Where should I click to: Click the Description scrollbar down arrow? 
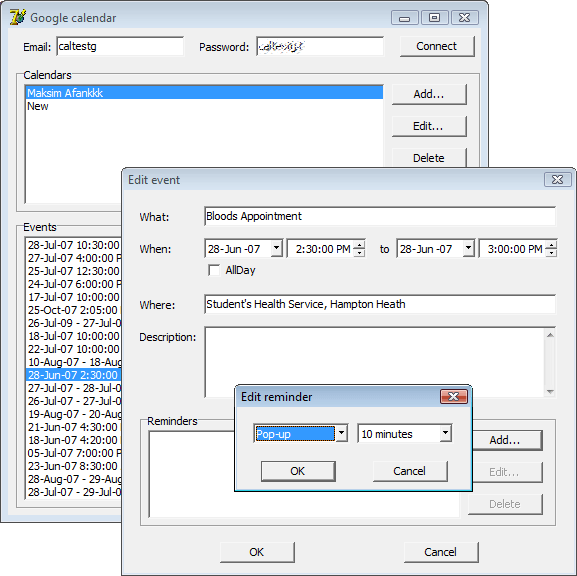coord(550,392)
